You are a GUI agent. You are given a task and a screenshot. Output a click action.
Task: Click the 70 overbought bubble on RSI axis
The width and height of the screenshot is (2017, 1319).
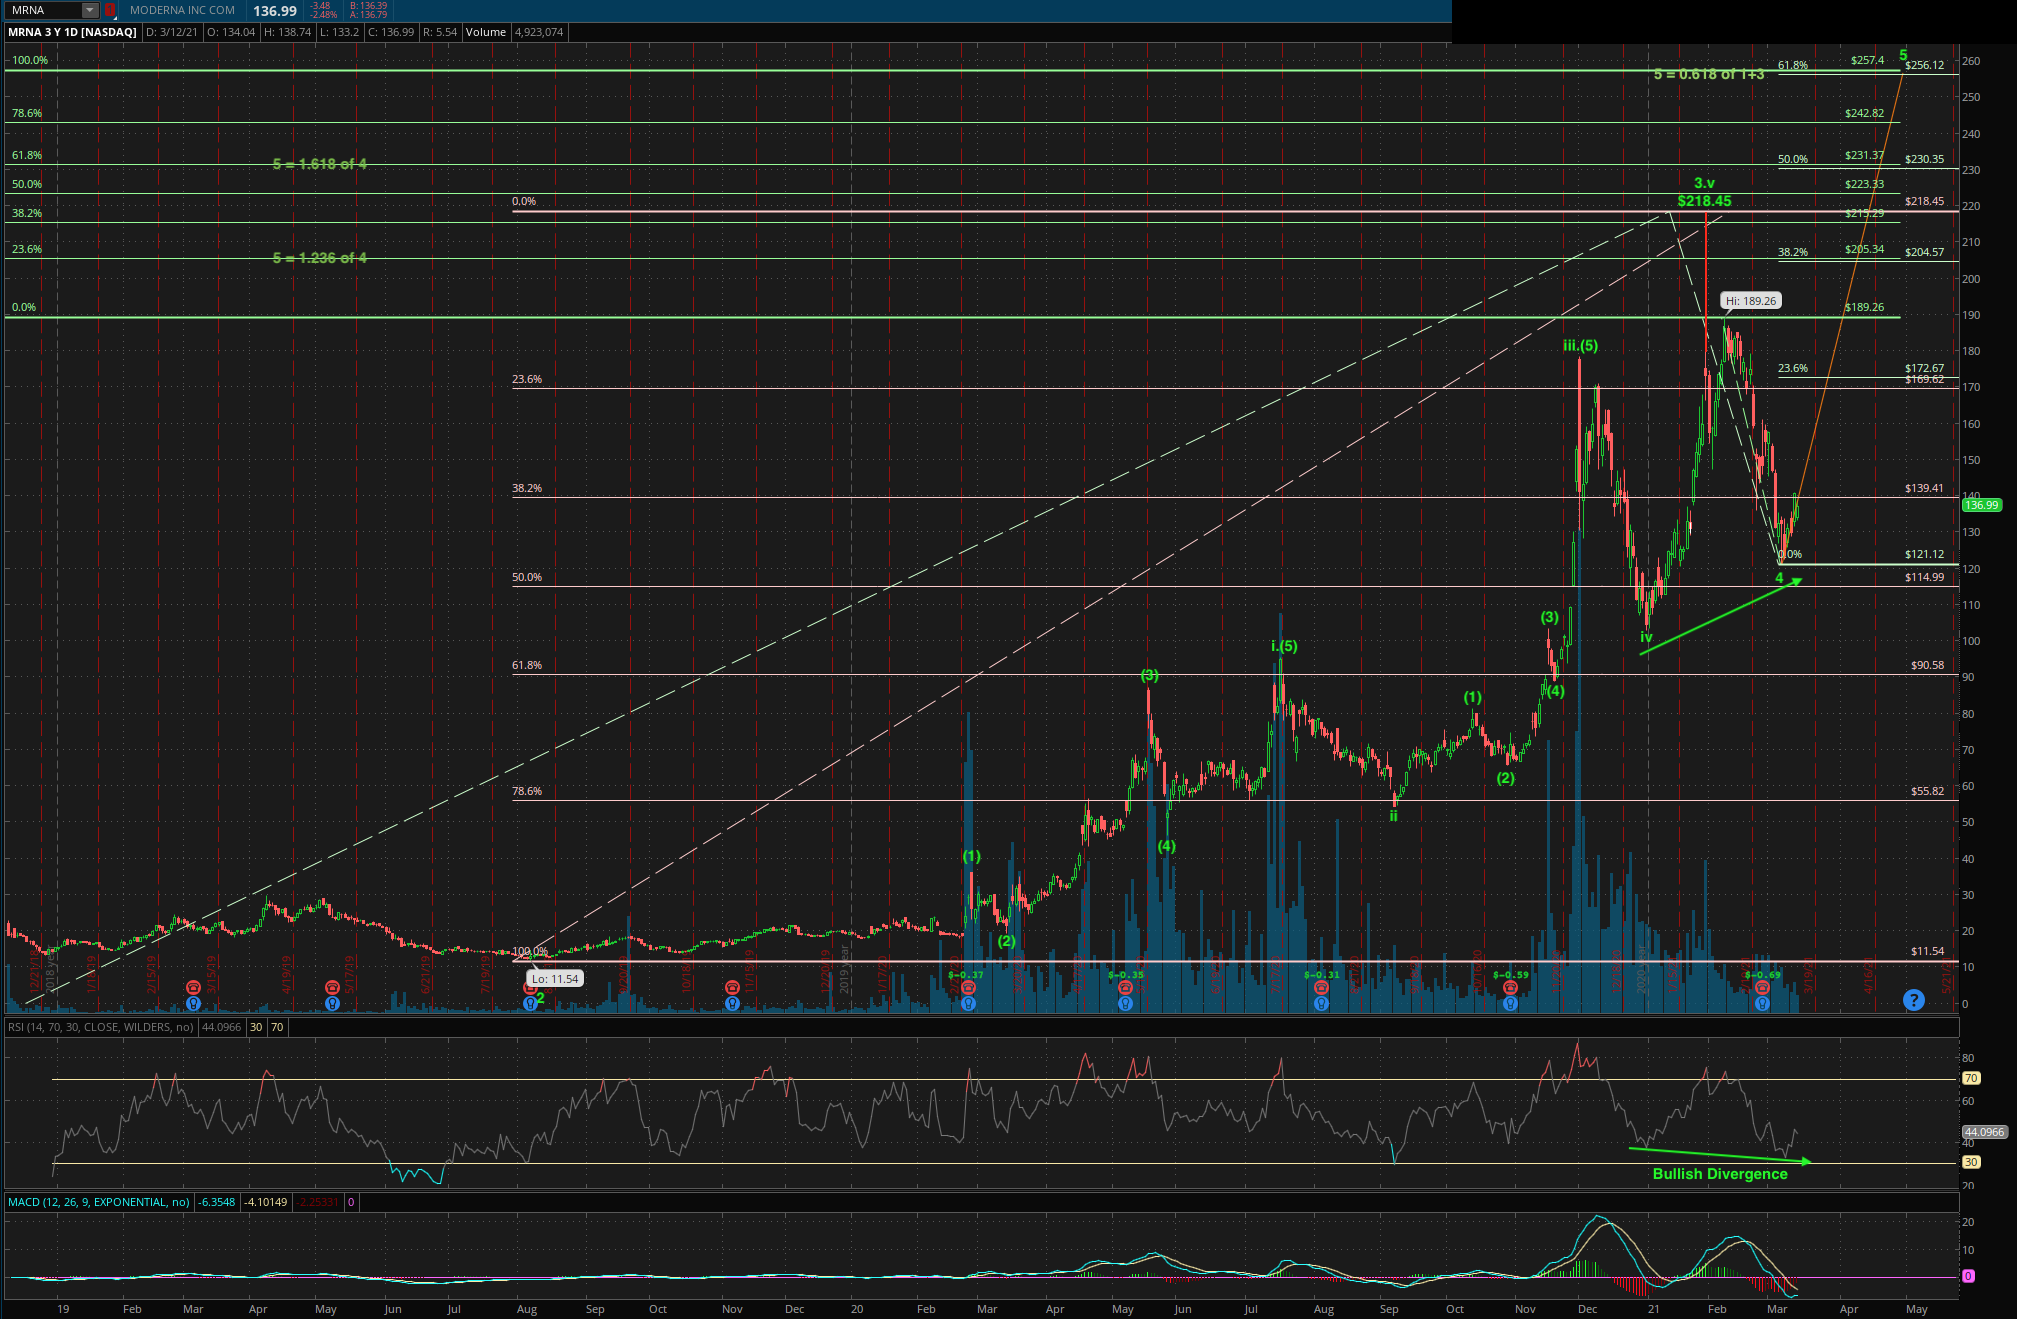(1971, 1078)
